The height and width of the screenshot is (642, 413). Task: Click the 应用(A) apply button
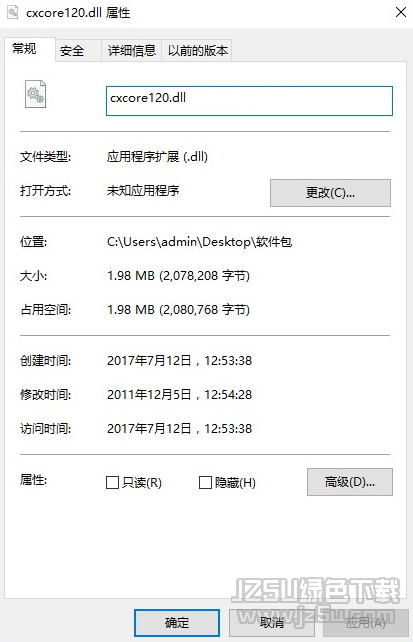point(366,623)
